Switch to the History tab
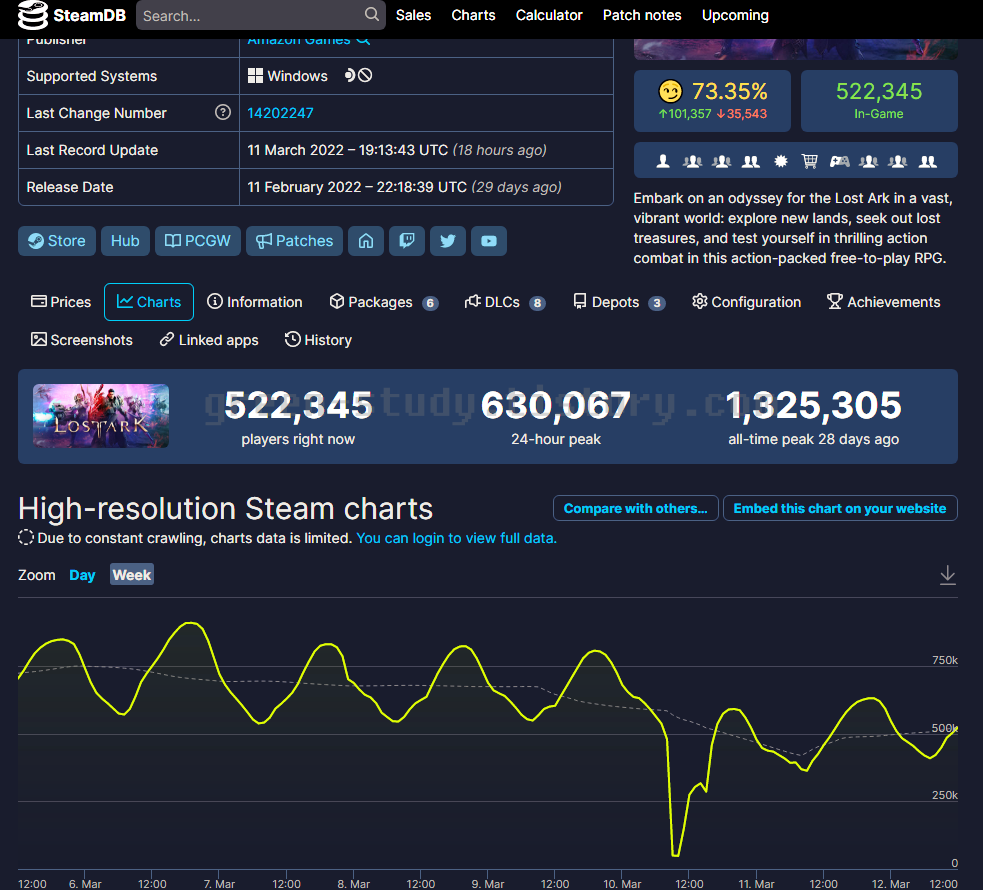Screen dimensions: 983x890 click(x=318, y=340)
